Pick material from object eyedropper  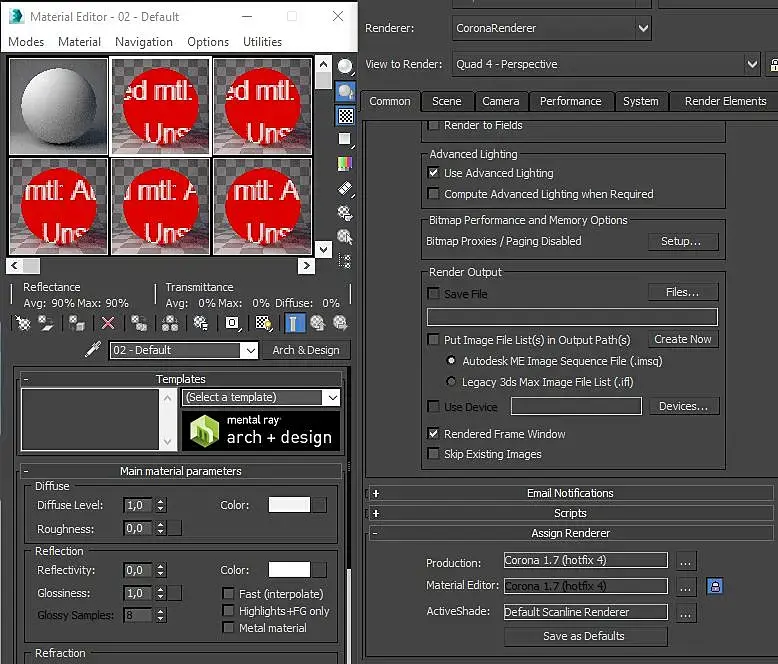(93, 349)
